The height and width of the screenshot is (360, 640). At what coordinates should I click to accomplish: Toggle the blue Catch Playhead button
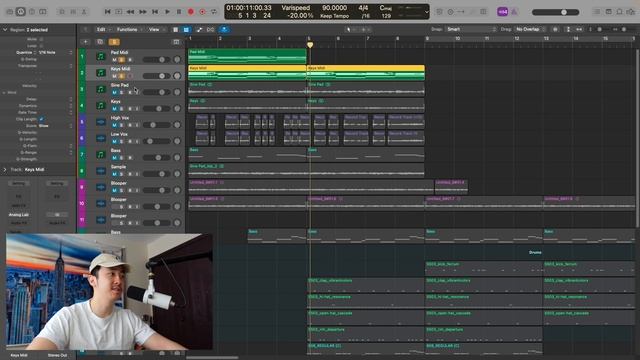(224, 29)
